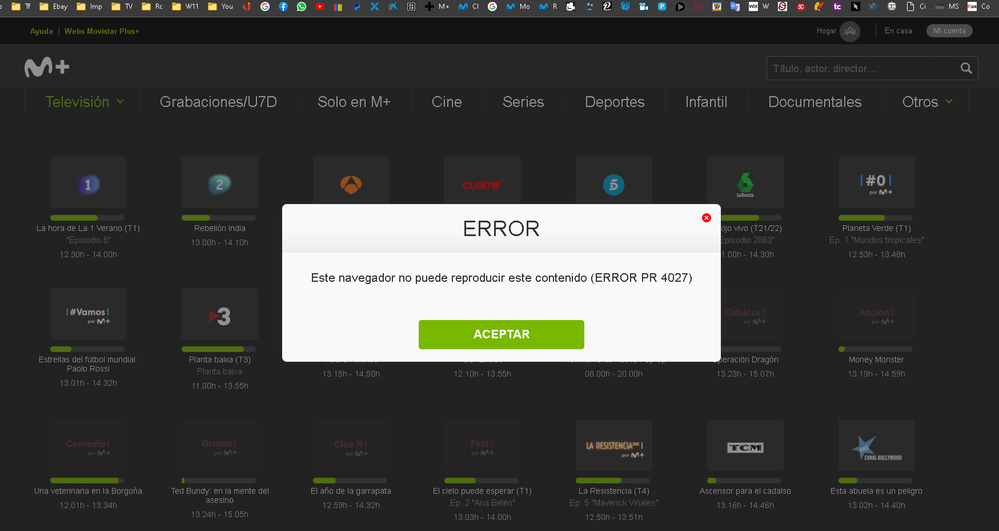Screen dimensions: 999x531
Task: Select the #0 por M+ channel logo
Action: pyautogui.click(x=876, y=183)
